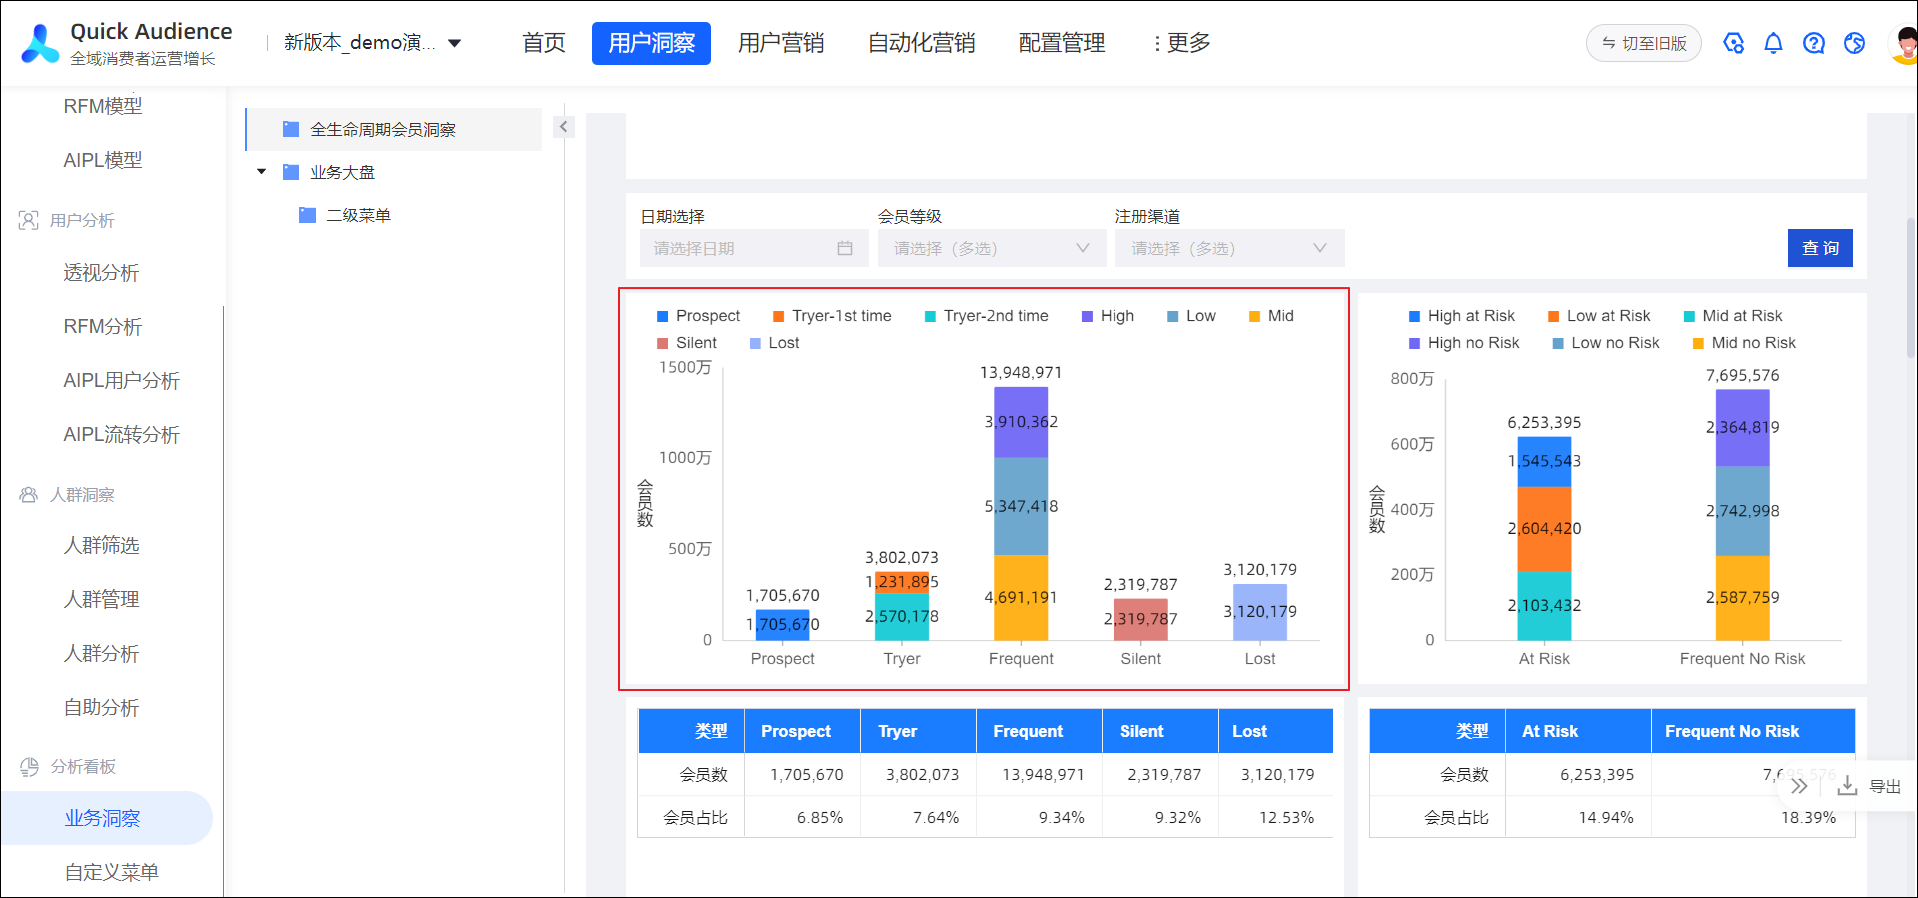Screen dimensions: 1918x898
Task: Collapse the menu panel with arrow icon
Action: pos(564,127)
